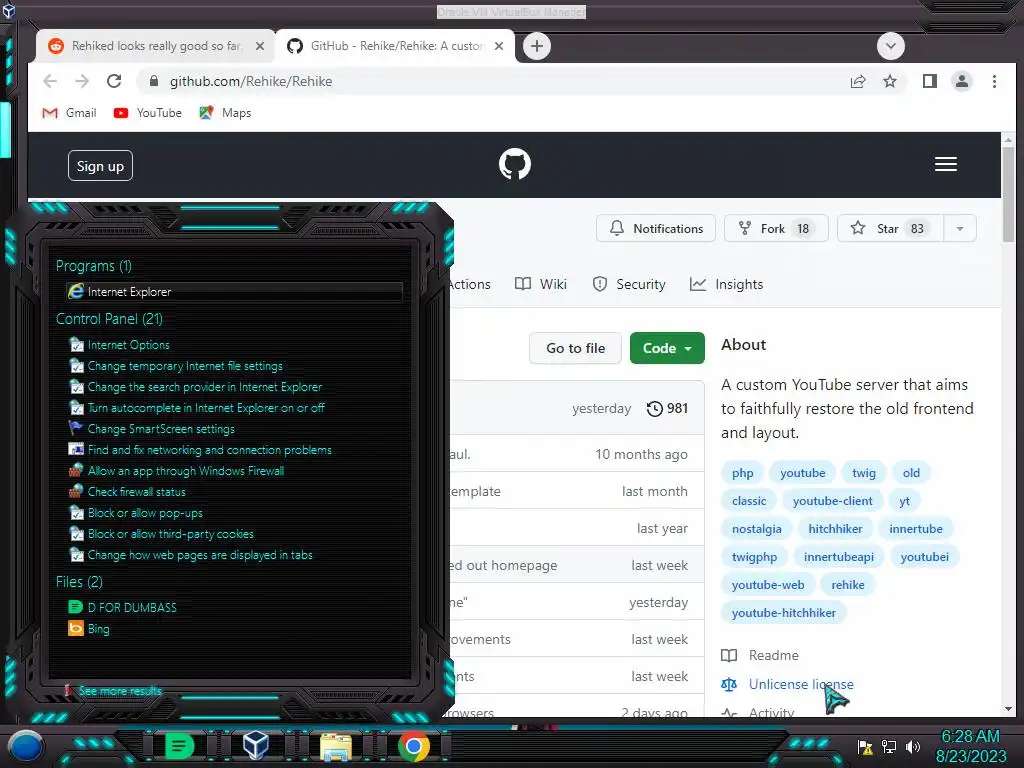This screenshot has width=1024, height=768.
Task: Open Google Chrome taskbar icon
Action: [413, 746]
